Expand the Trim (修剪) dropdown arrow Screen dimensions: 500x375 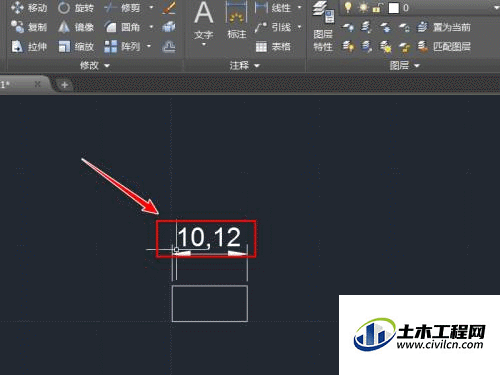pyautogui.click(x=151, y=7)
